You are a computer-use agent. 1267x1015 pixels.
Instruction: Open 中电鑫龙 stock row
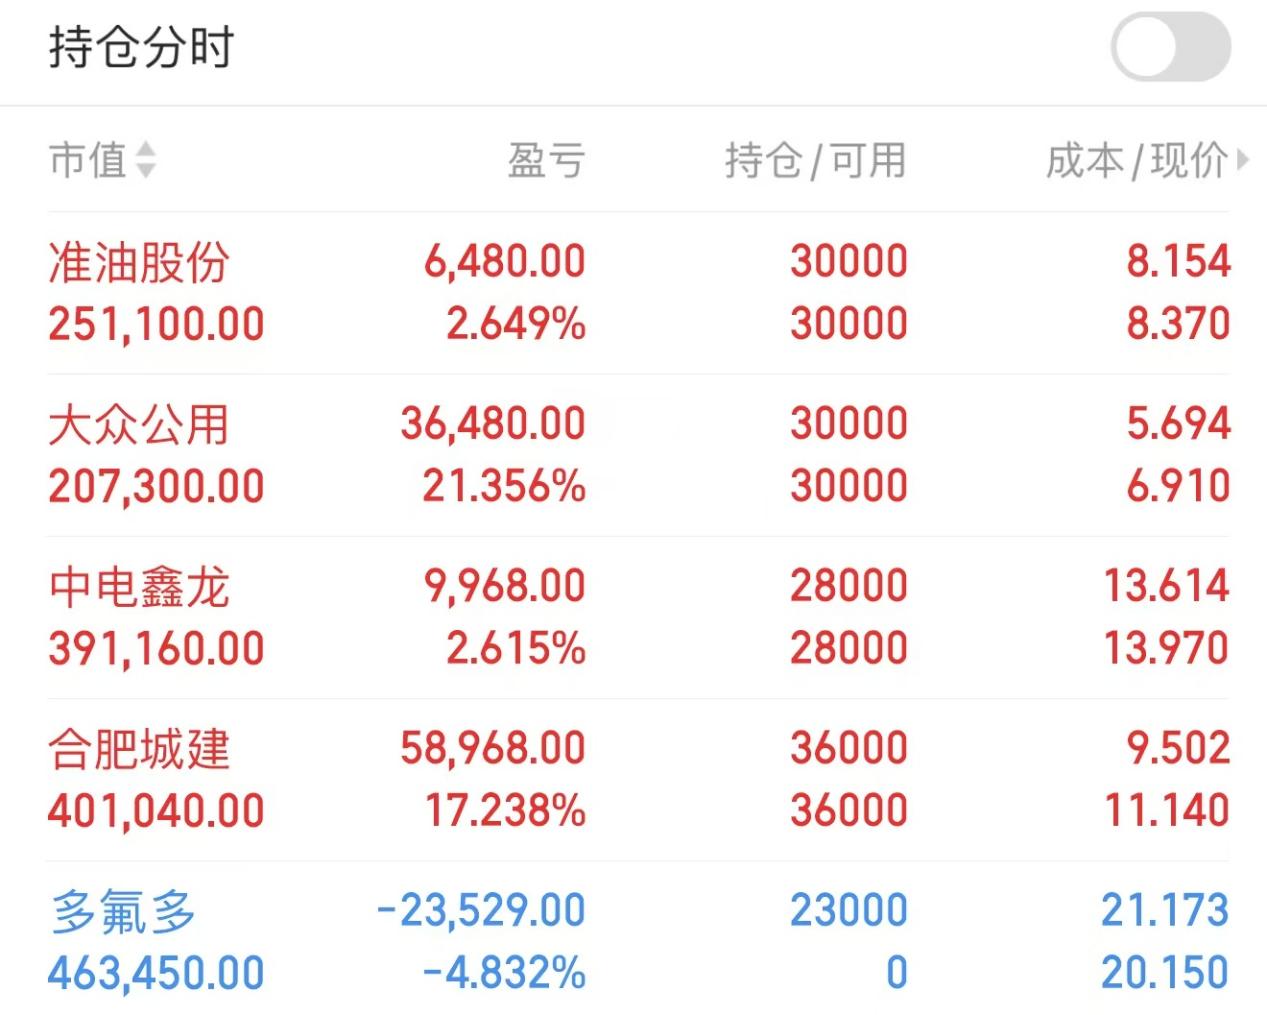click(639, 617)
